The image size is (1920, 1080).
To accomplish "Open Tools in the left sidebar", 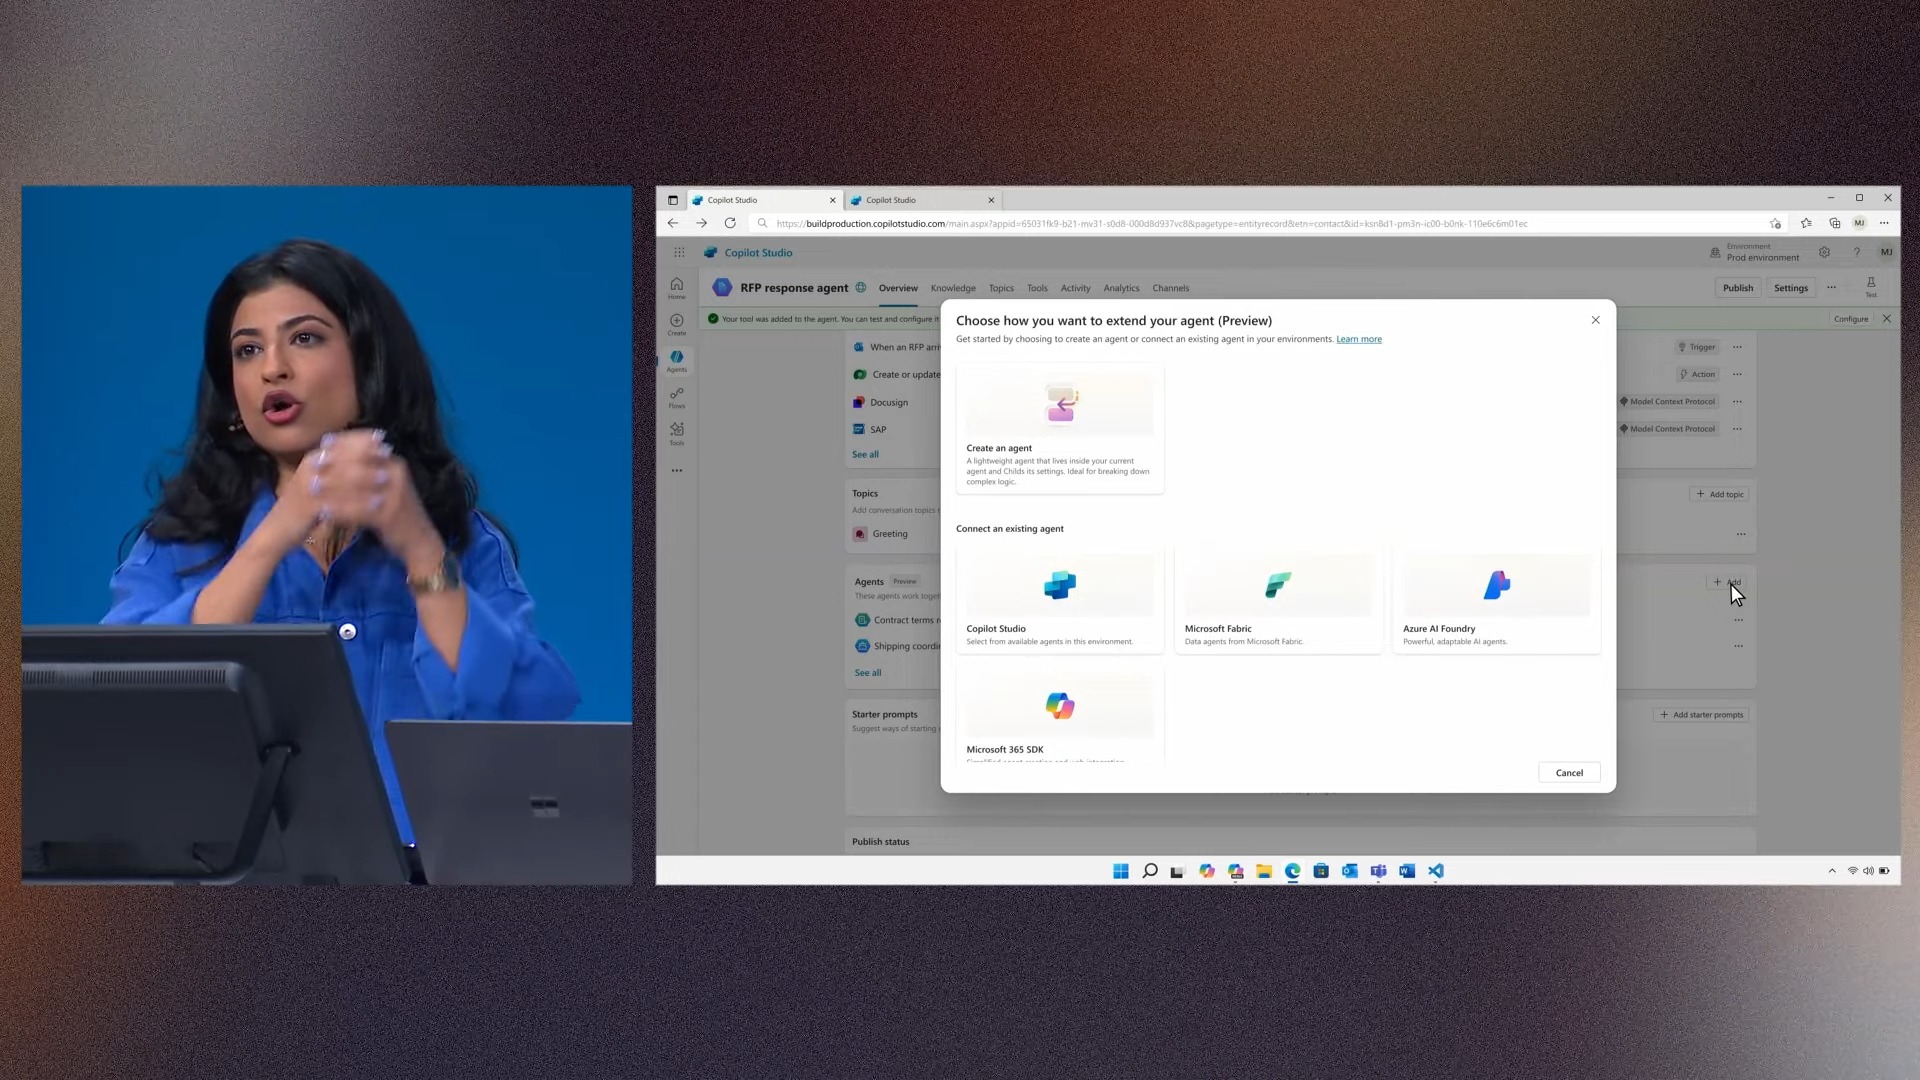I will 677,434.
